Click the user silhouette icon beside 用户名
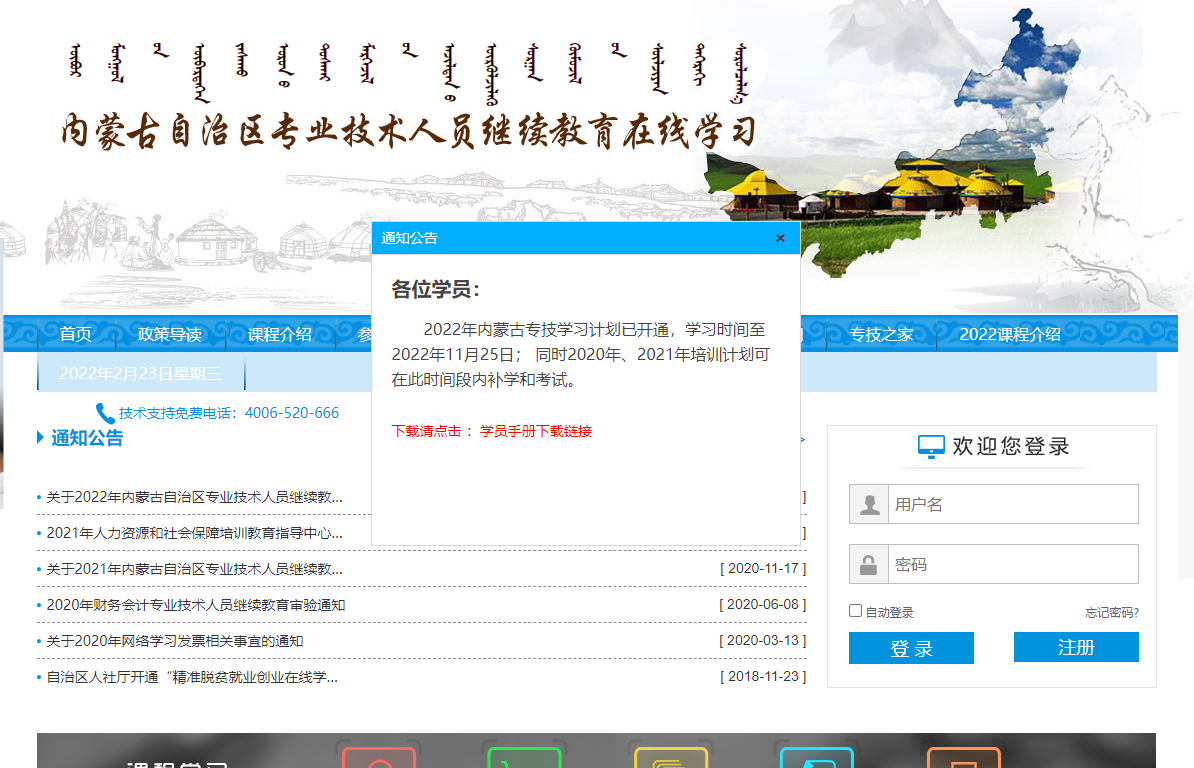1194x768 pixels. [x=869, y=505]
